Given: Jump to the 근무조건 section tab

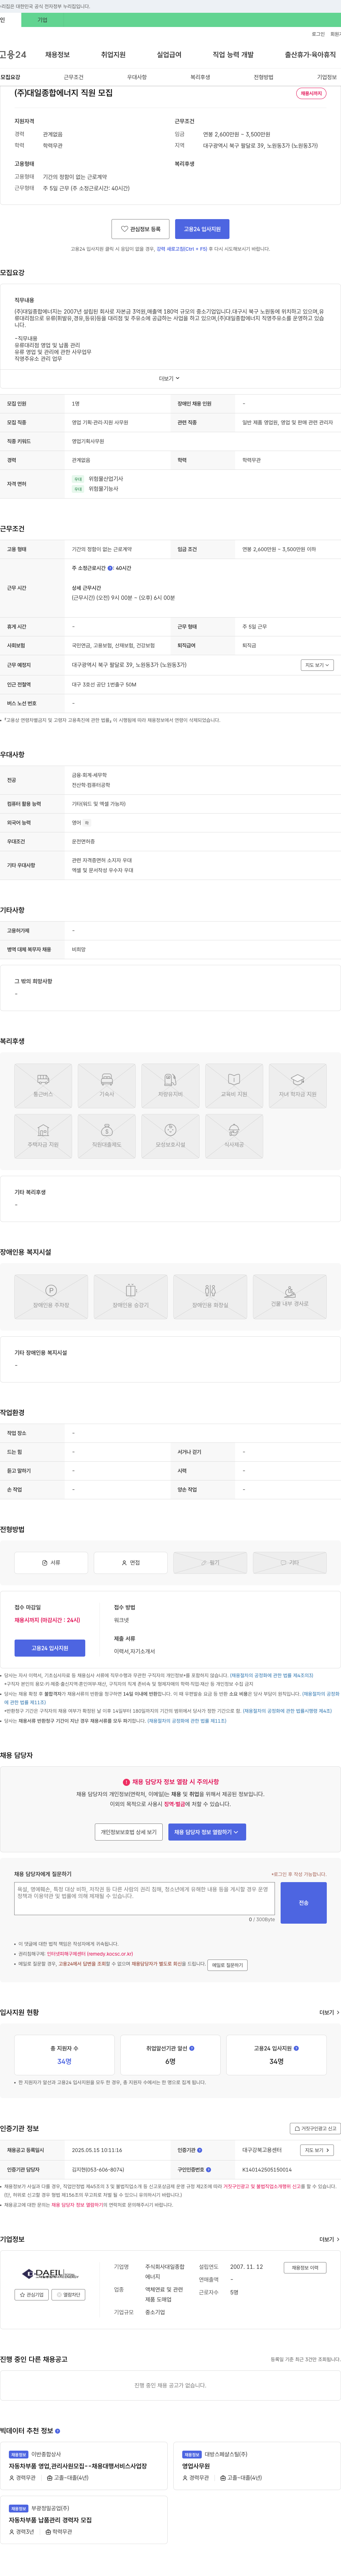Looking at the screenshot, I should tap(74, 77).
